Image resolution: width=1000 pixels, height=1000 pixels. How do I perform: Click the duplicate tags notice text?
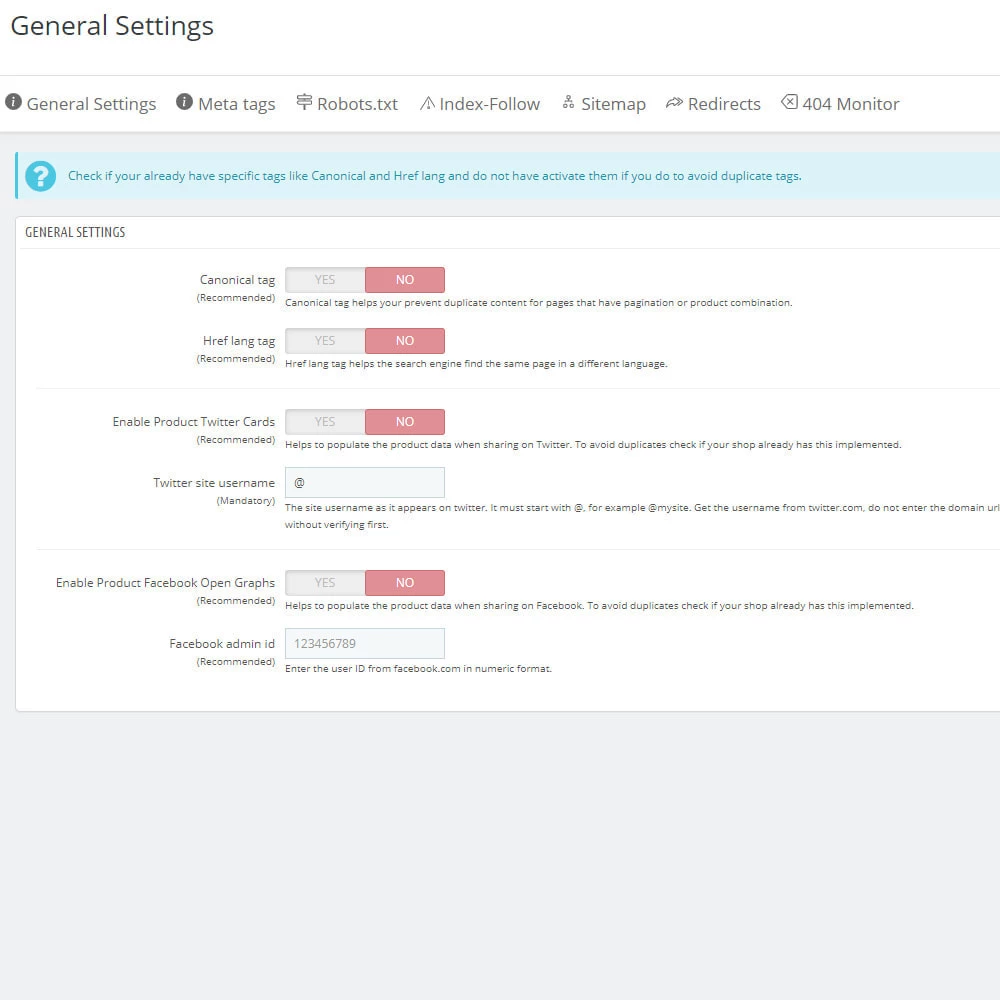(435, 176)
